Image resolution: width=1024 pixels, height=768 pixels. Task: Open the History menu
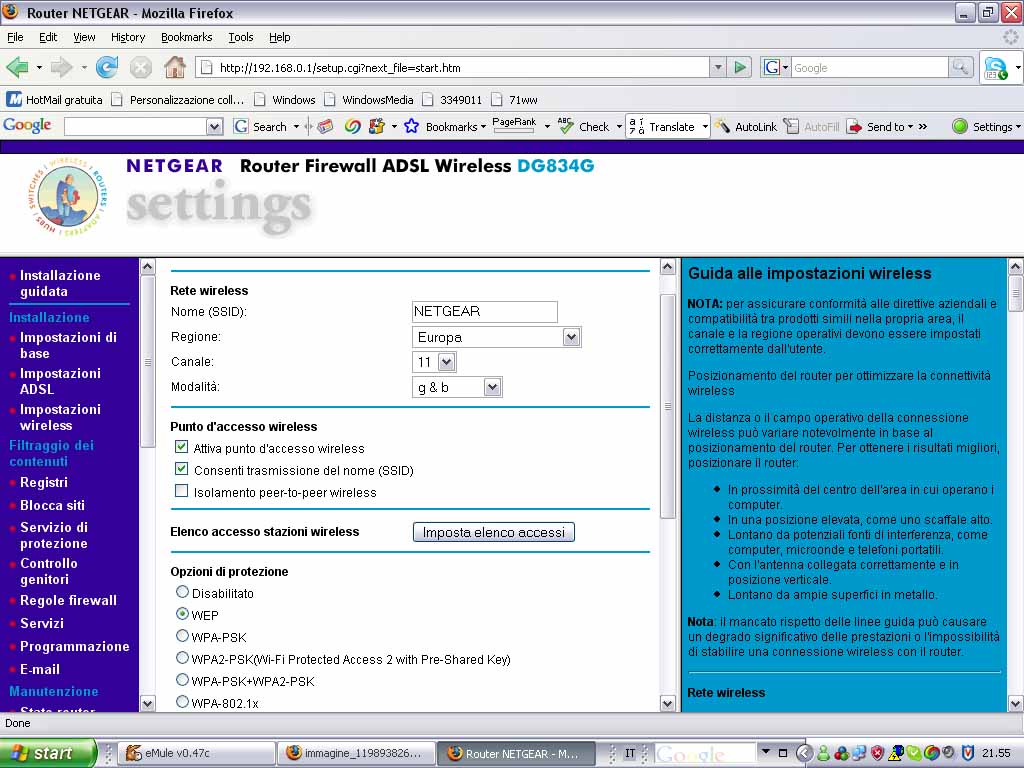(x=128, y=37)
